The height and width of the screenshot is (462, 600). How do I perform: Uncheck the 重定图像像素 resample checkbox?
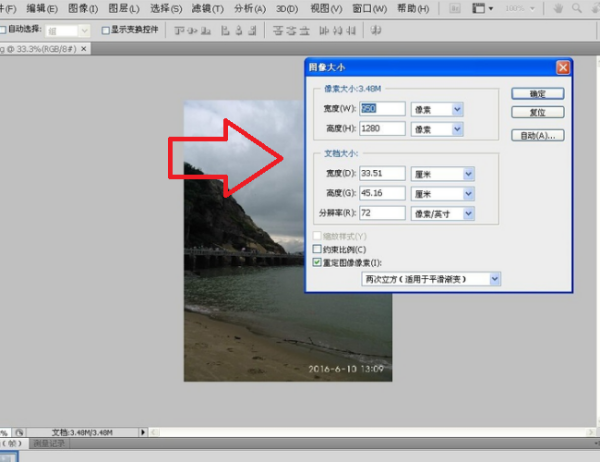tap(318, 261)
